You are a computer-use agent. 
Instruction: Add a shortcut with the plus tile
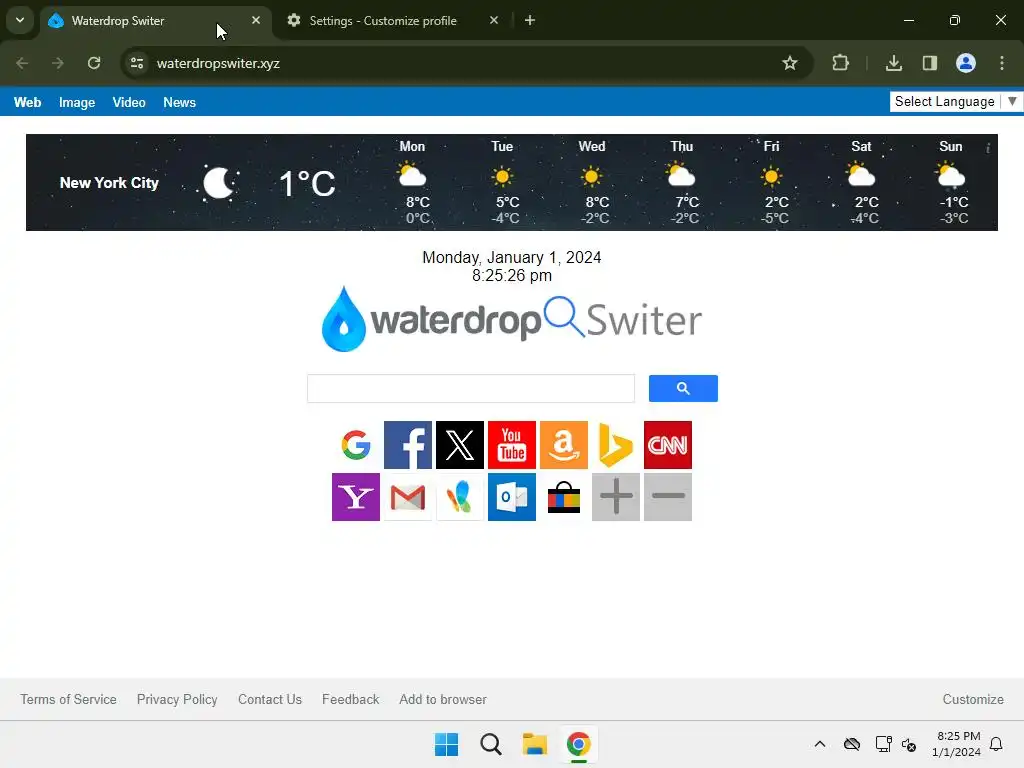(616, 497)
